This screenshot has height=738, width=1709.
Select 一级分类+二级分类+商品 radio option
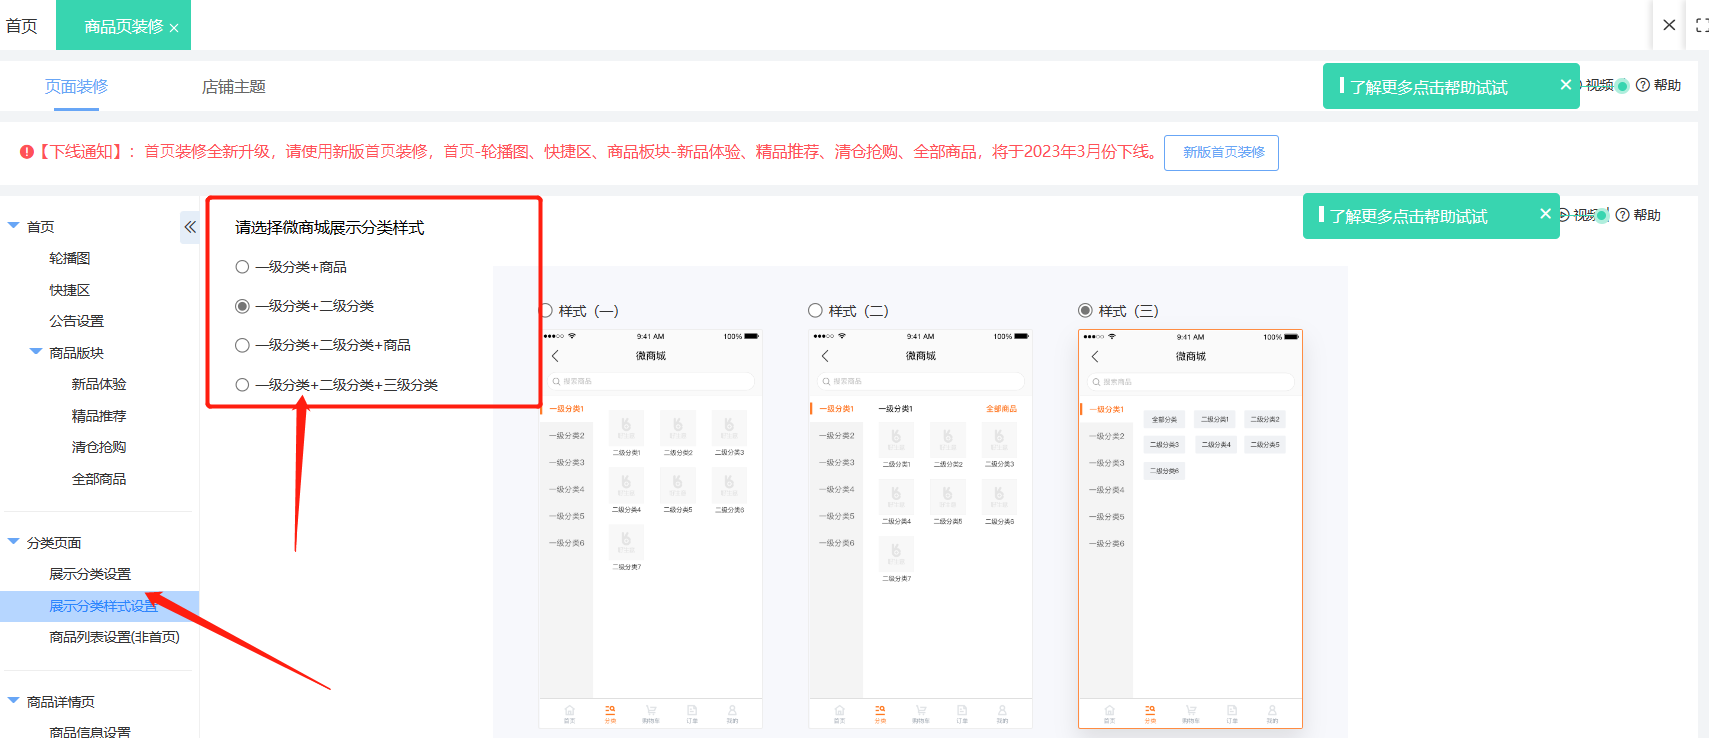[242, 345]
